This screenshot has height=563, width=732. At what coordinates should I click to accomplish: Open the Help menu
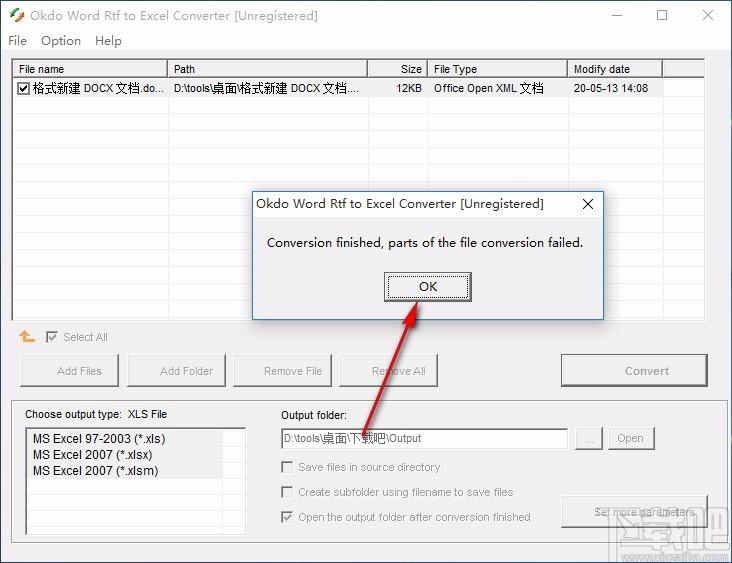tap(108, 41)
